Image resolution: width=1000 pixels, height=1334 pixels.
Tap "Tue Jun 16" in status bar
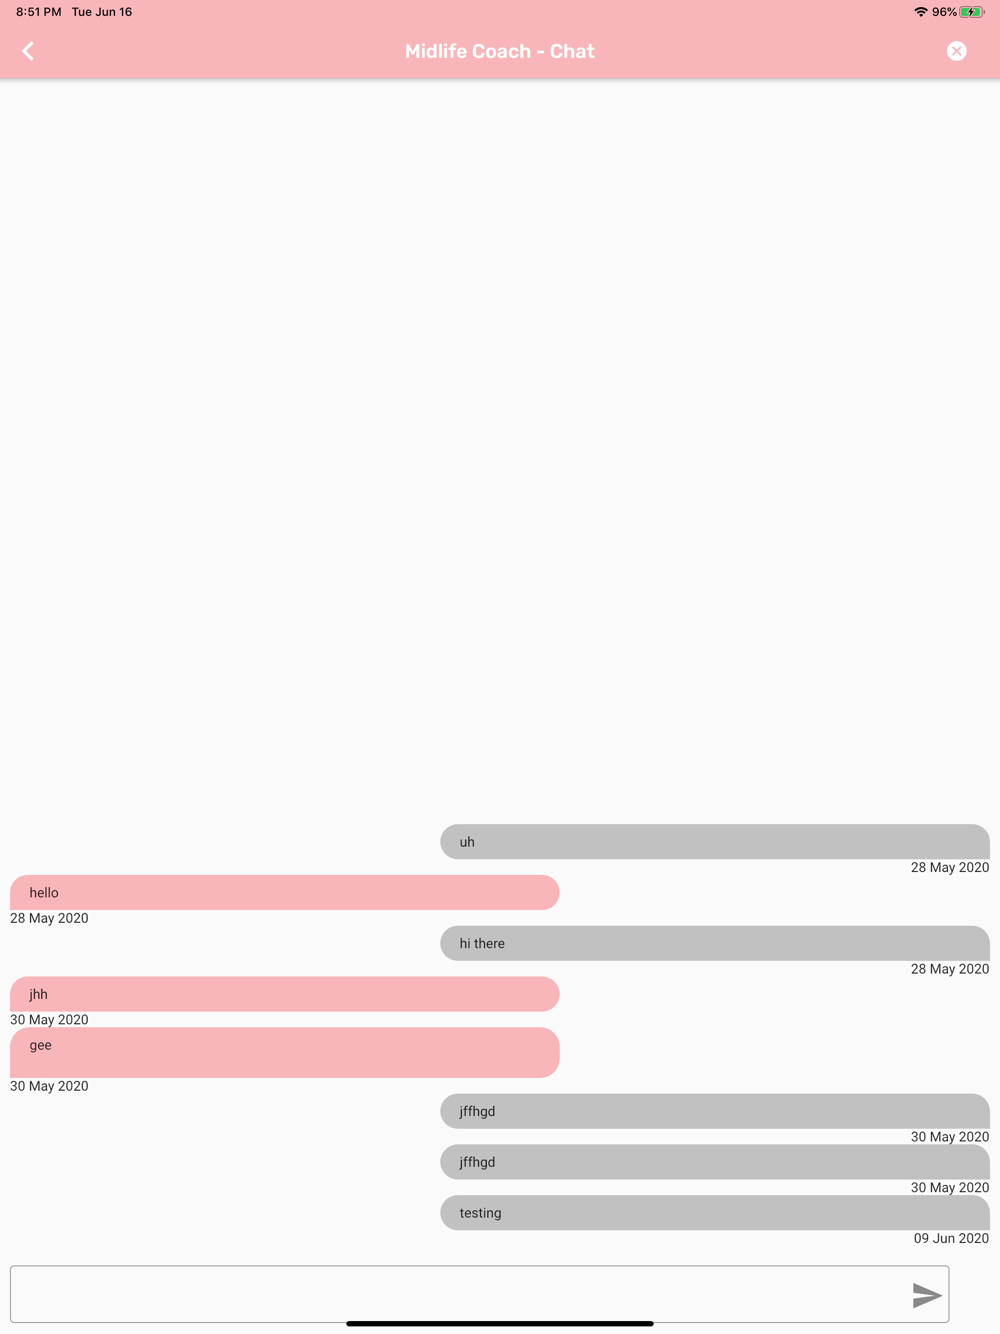(x=102, y=12)
